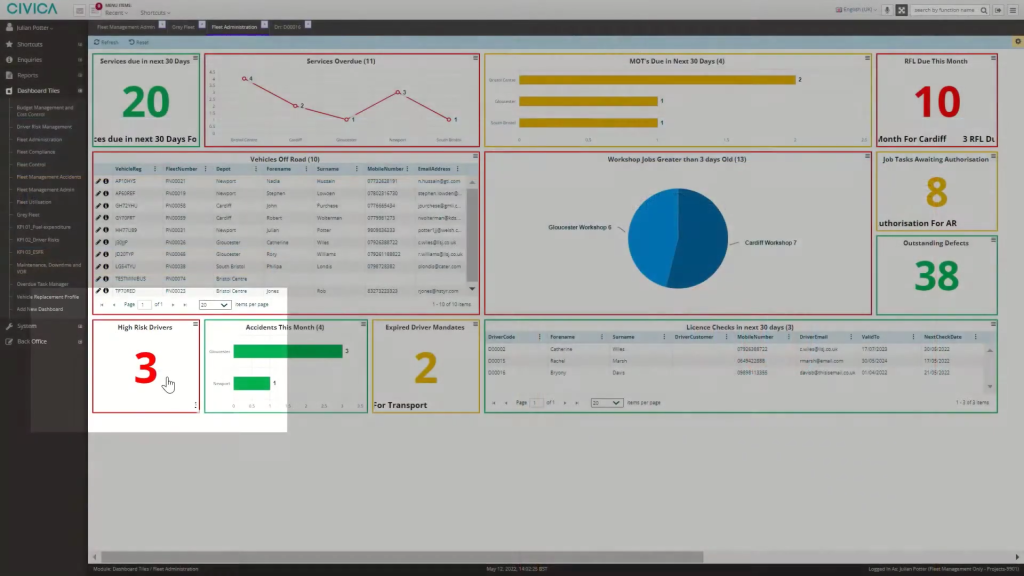The width and height of the screenshot is (1024, 576).
Task: Click the Refresh icon above the dashboard tiles
Action: click(x=106, y=42)
